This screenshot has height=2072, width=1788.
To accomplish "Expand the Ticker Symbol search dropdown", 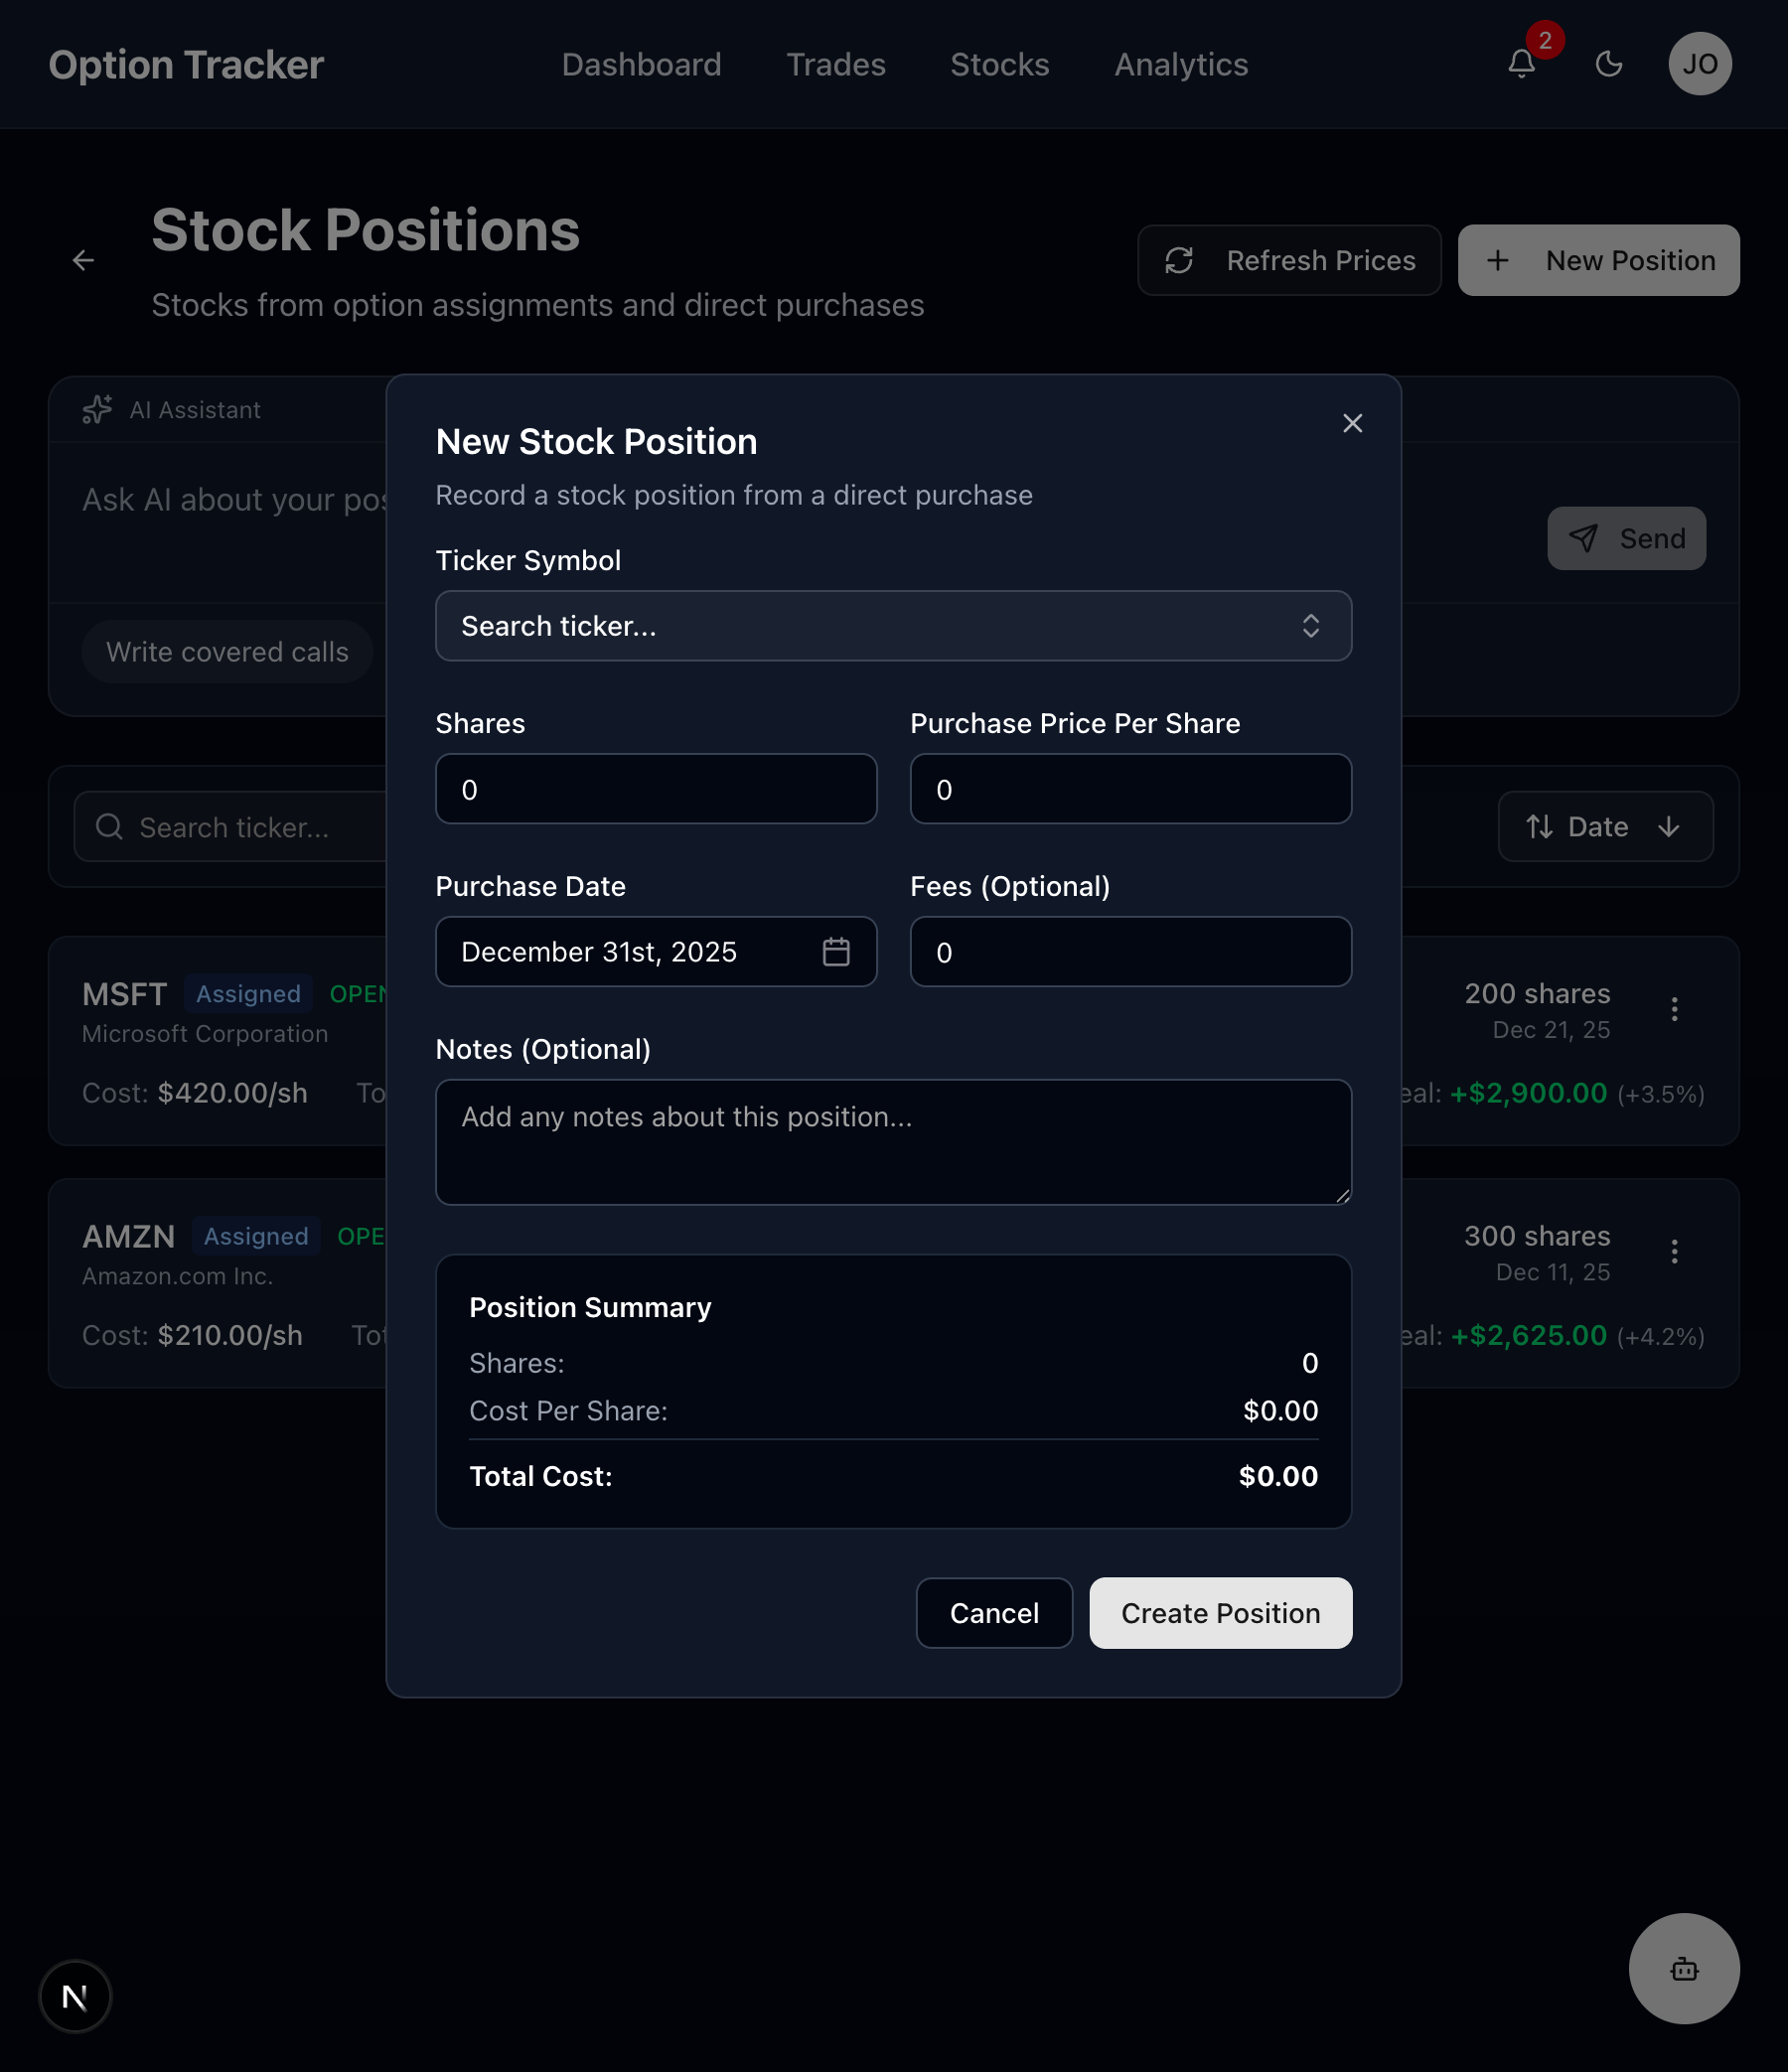I will pyautogui.click(x=893, y=626).
